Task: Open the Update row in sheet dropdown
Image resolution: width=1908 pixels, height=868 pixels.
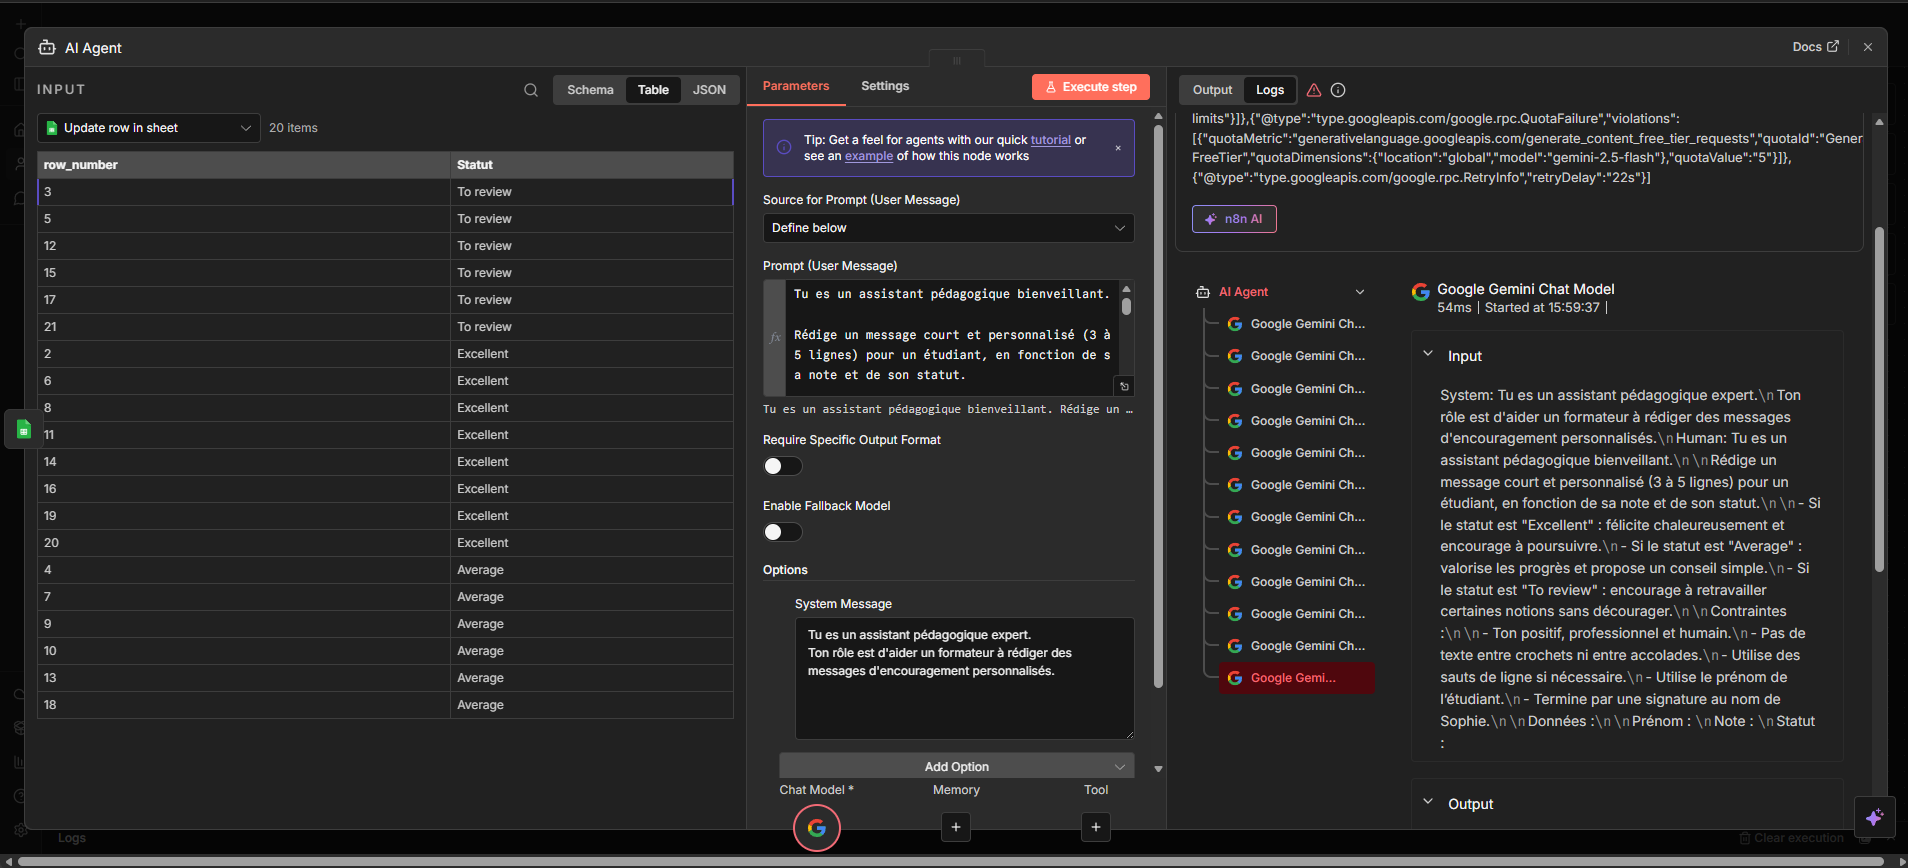Action: coord(148,128)
